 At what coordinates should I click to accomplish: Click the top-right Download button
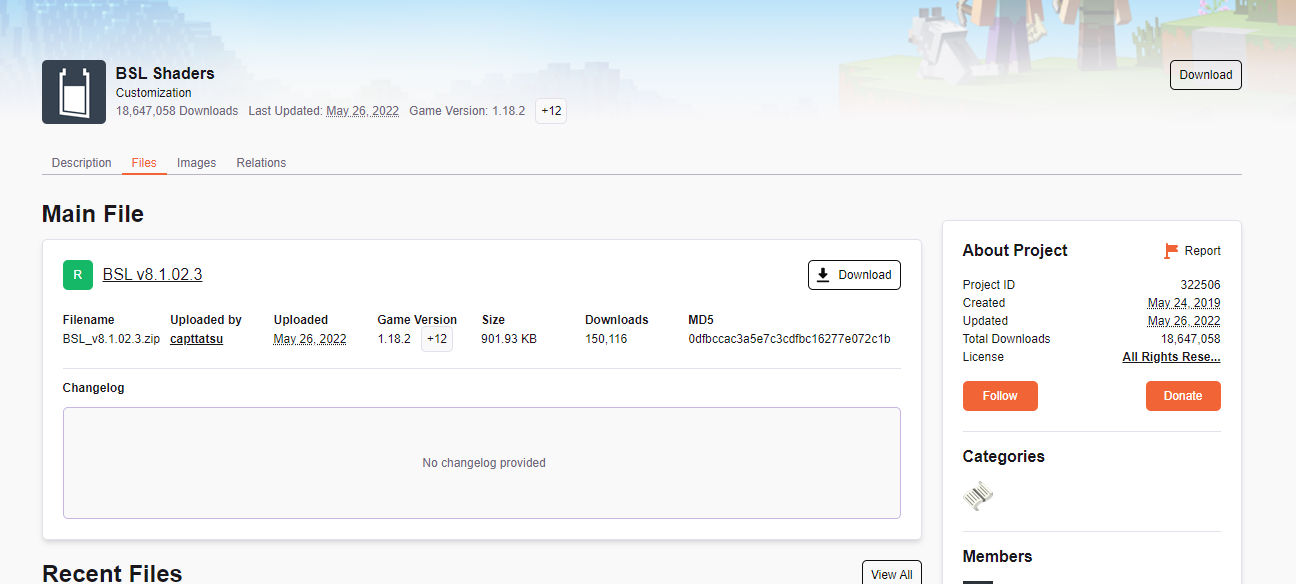(x=1205, y=75)
